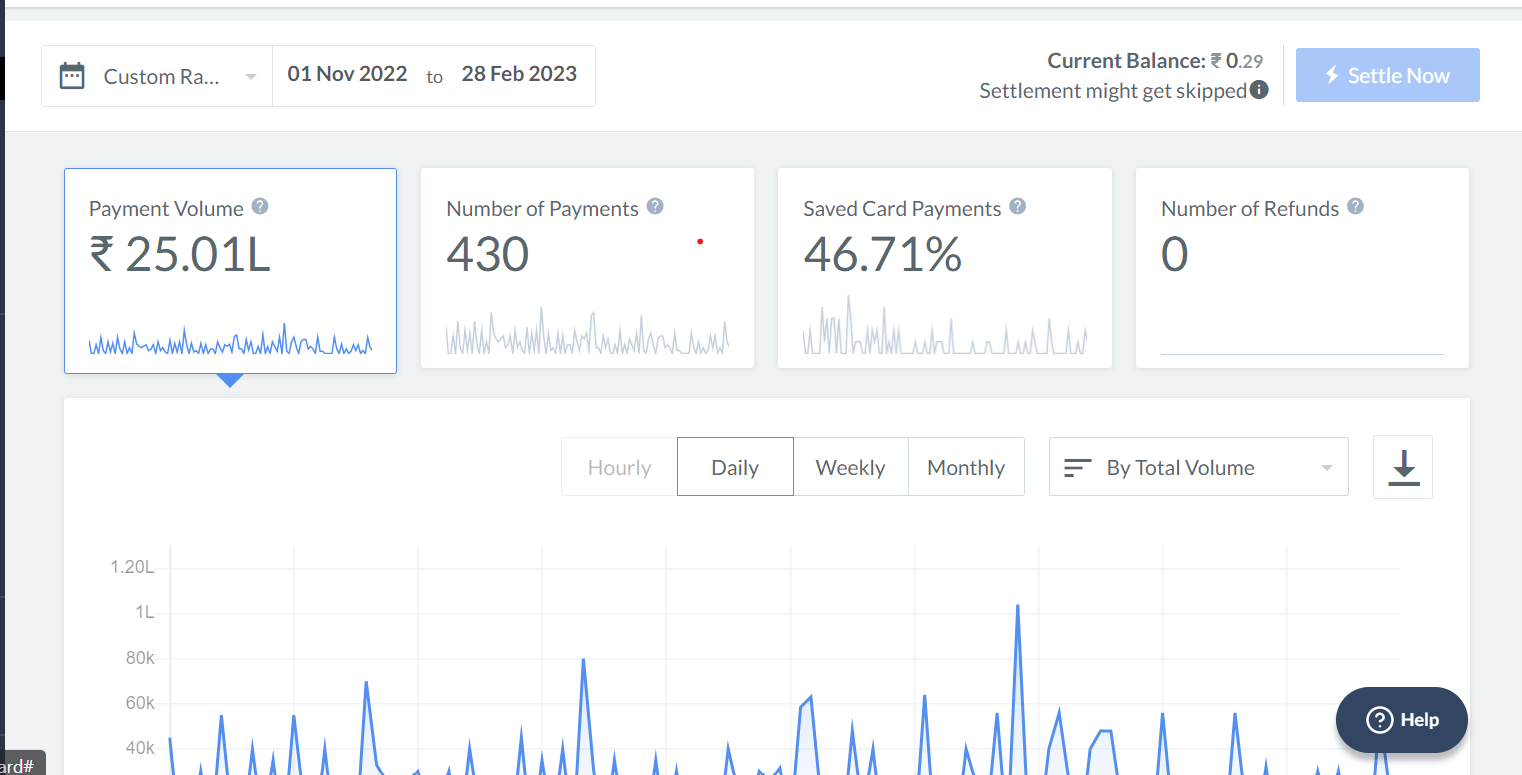Click the Number of Payments help icon
The height and width of the screenshot is (775, 1522).
tap(655, 207)
